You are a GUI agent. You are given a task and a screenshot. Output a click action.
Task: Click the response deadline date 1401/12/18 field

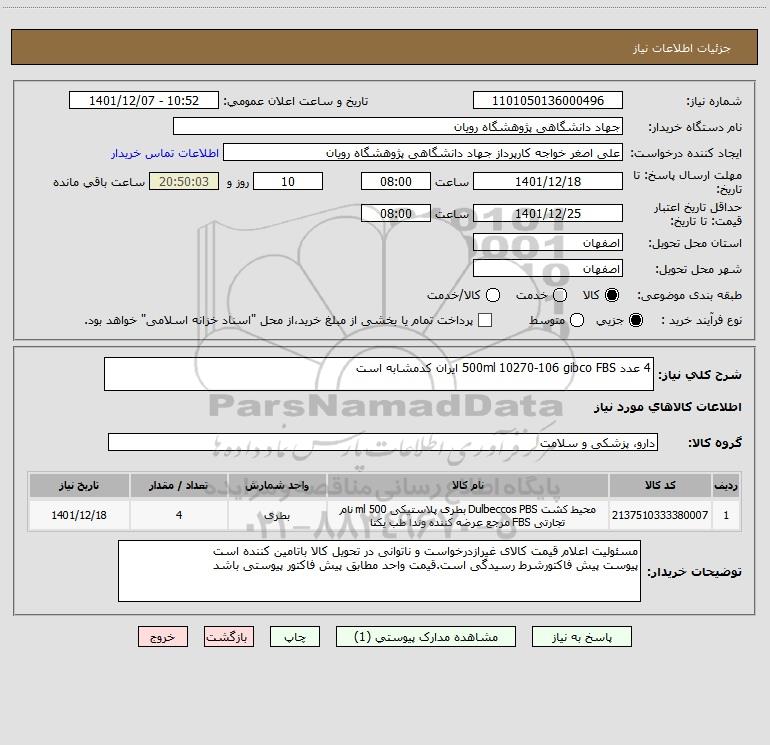pyautogui.click(x=548, y=181)
